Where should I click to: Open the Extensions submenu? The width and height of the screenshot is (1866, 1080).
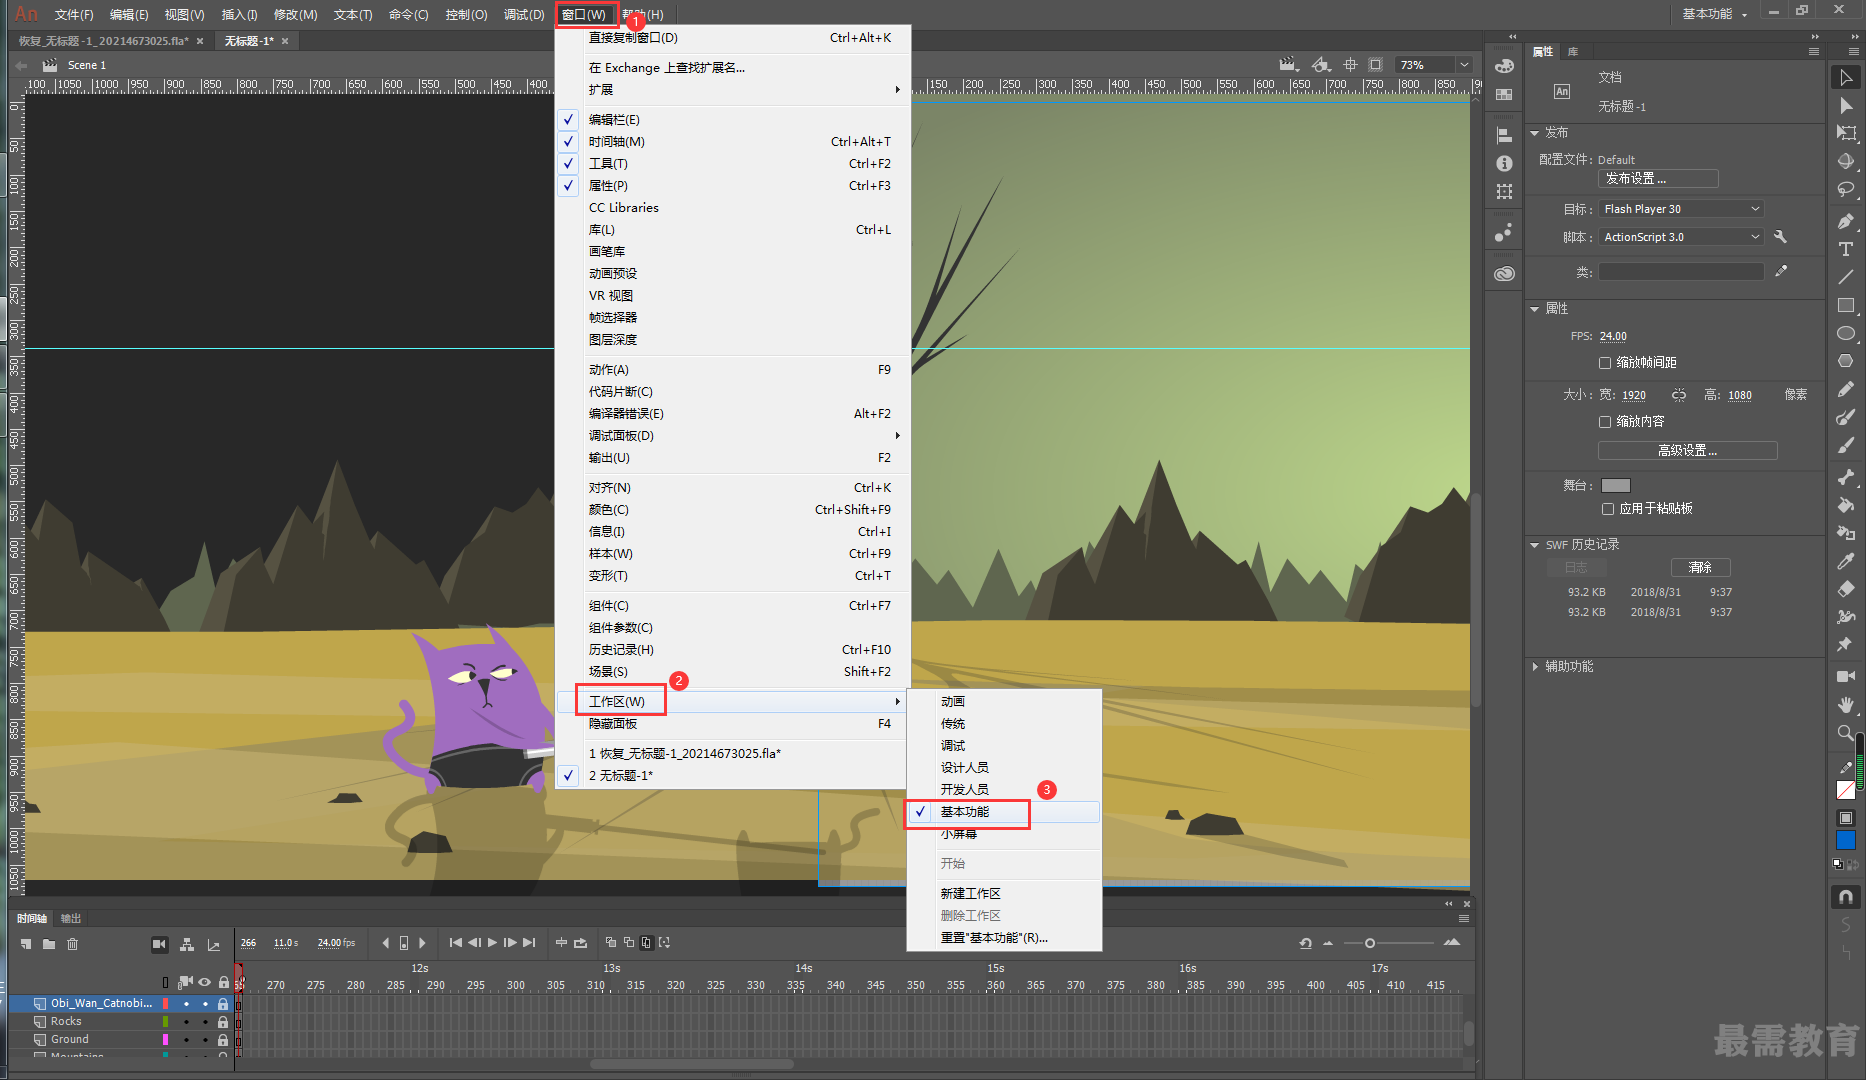(733, 89)
